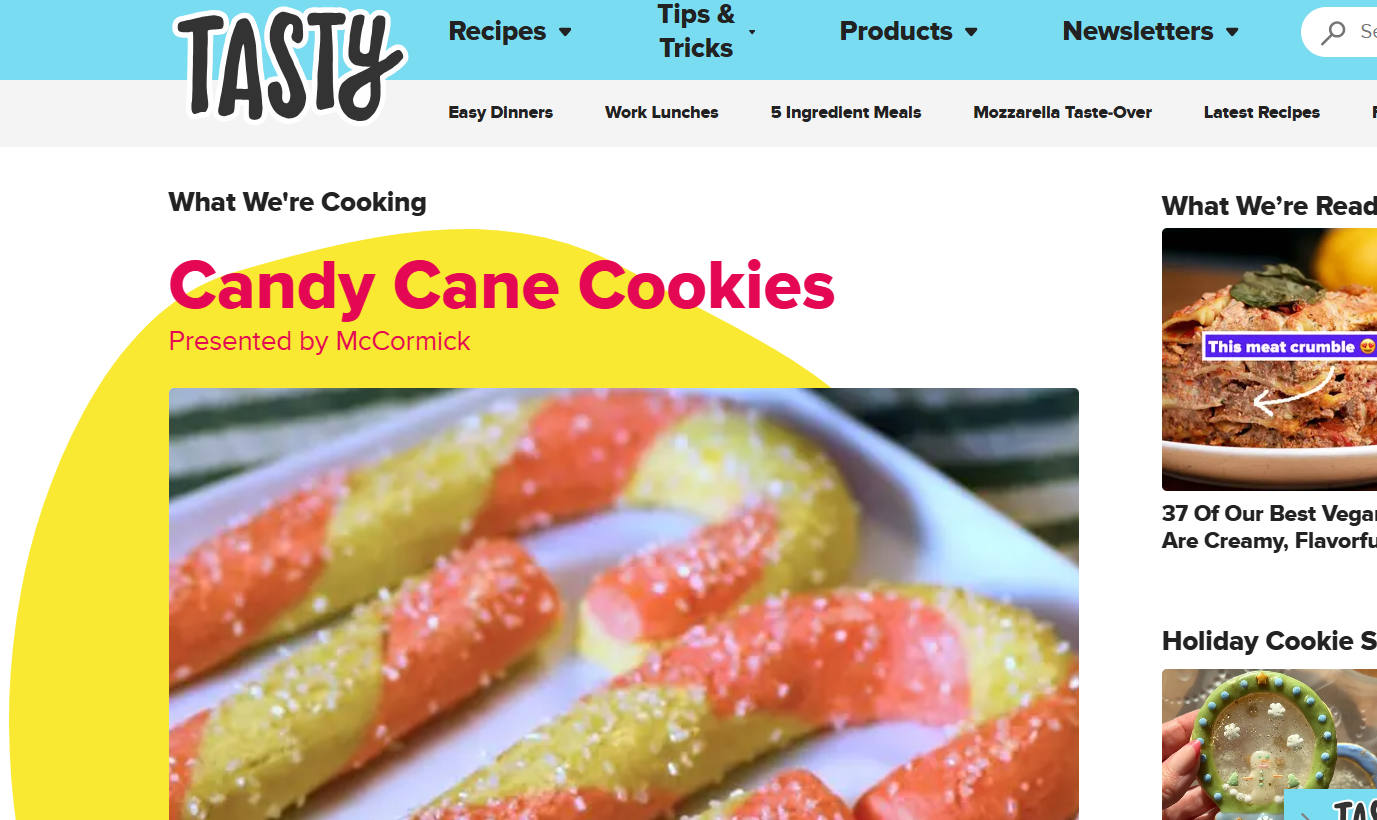1377x820 pixels.
Task: Click Presented by McCormick link
Action: point(320,341)
